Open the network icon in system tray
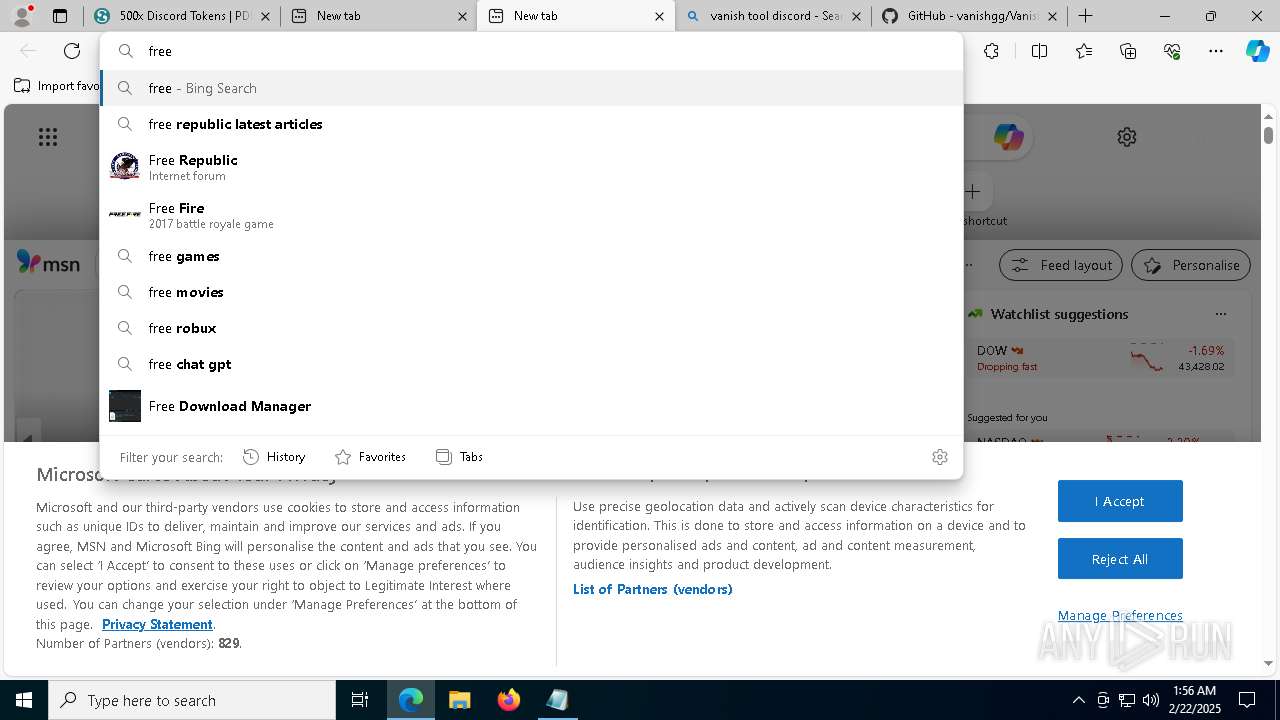The image size is (1280, 720). click(1127, 700)
